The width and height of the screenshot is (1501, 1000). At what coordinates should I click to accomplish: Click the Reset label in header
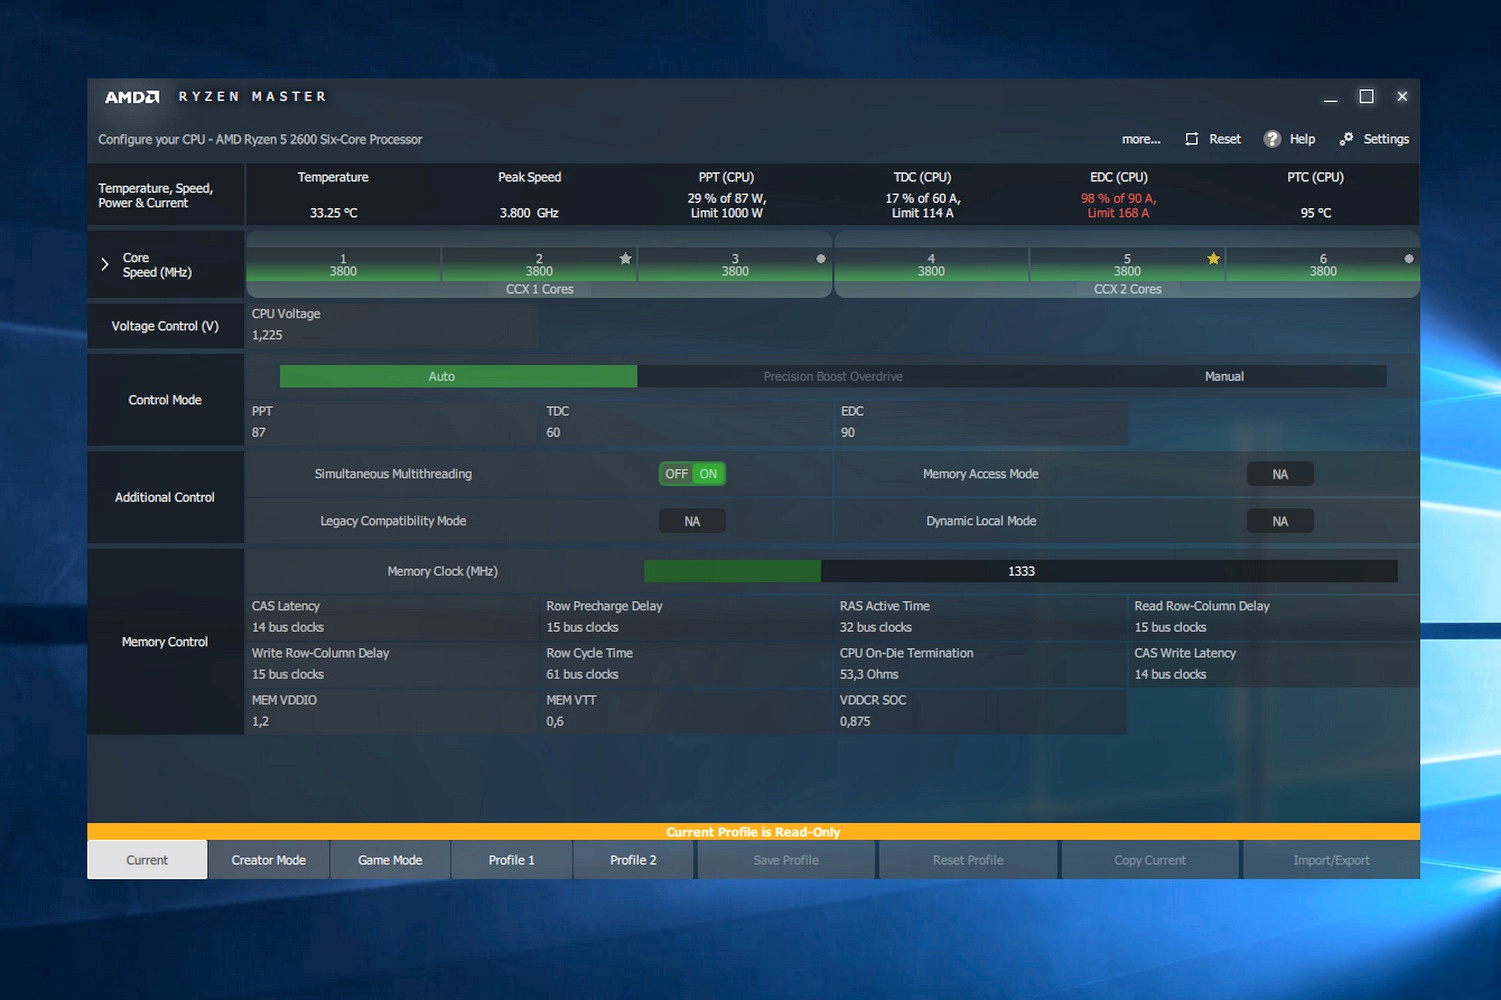point(1225,139)
